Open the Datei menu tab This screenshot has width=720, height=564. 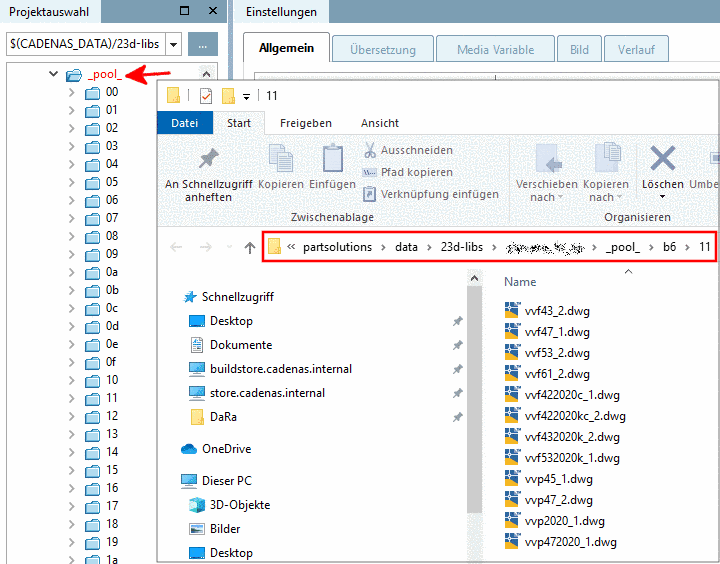(185, 123)
